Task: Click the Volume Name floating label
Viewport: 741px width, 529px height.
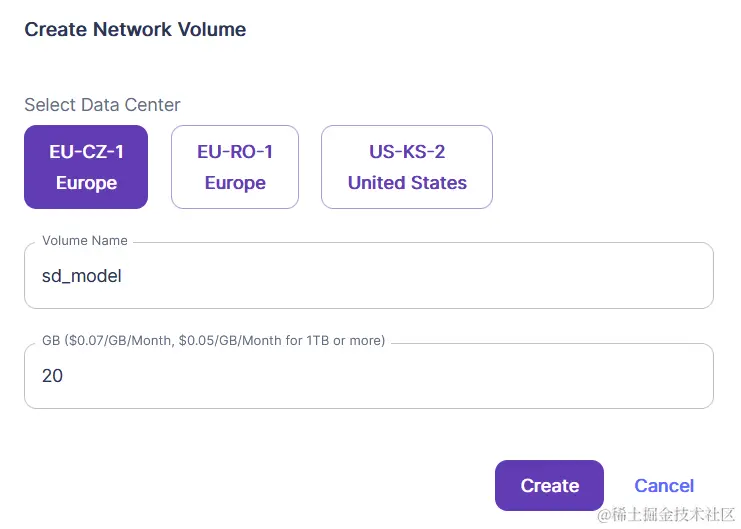Action: coord(85,241)
